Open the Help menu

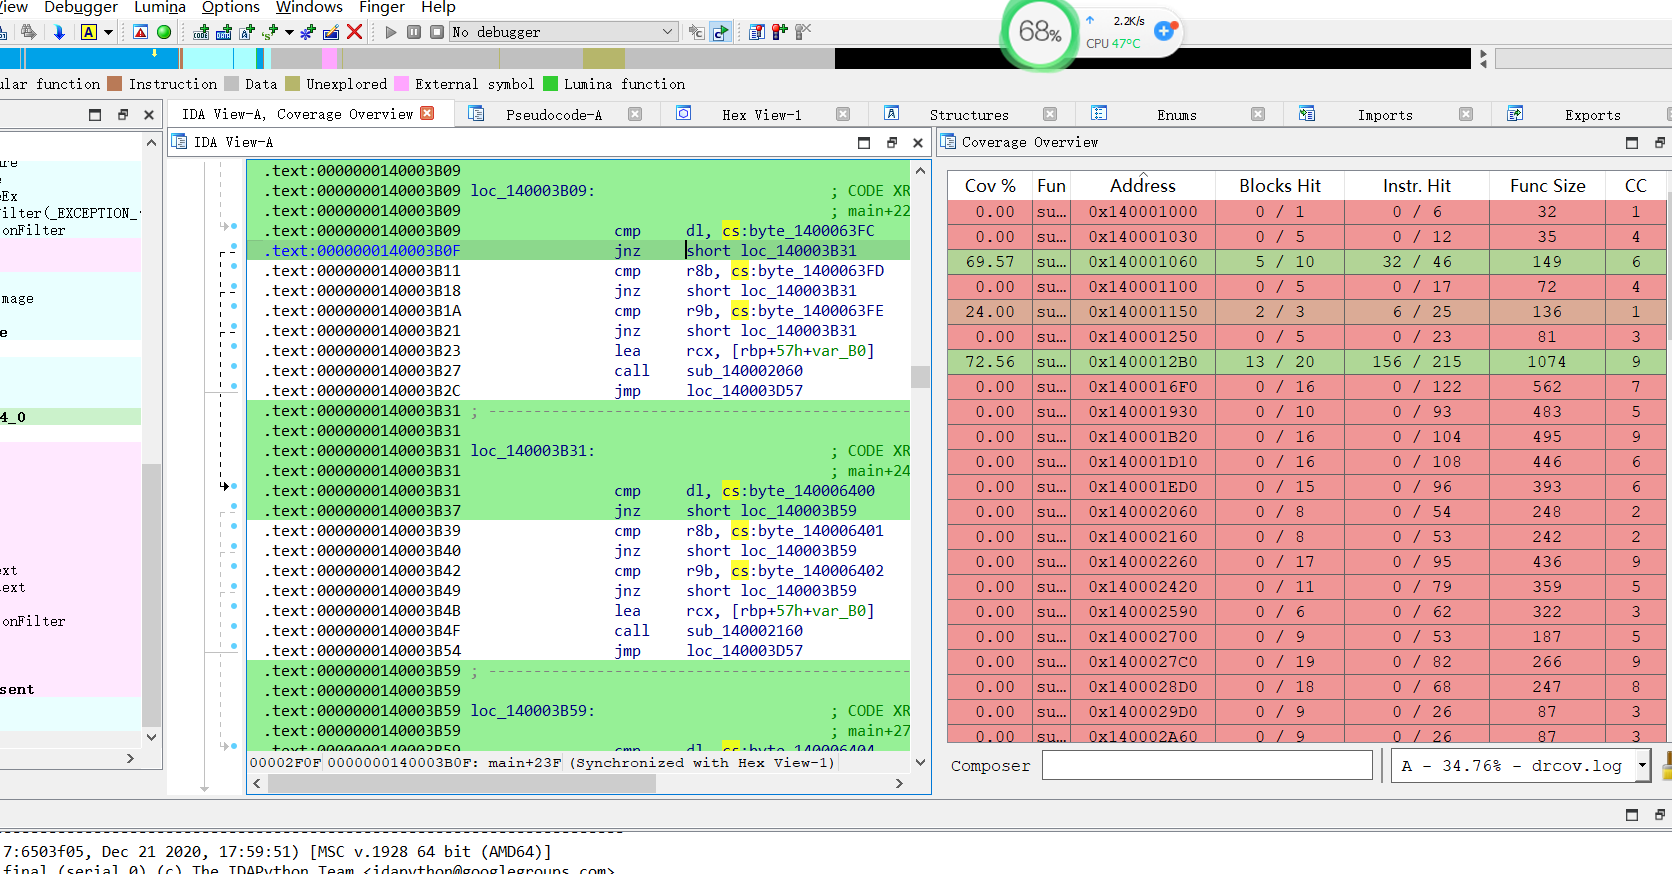(438, 7)
